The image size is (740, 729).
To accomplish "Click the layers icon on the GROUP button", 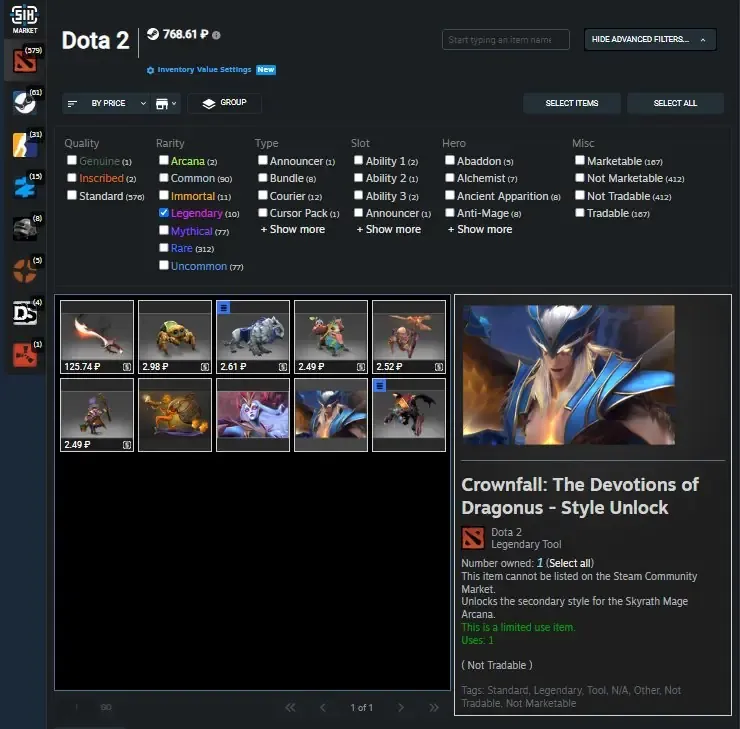I will (x=209, y=103).
